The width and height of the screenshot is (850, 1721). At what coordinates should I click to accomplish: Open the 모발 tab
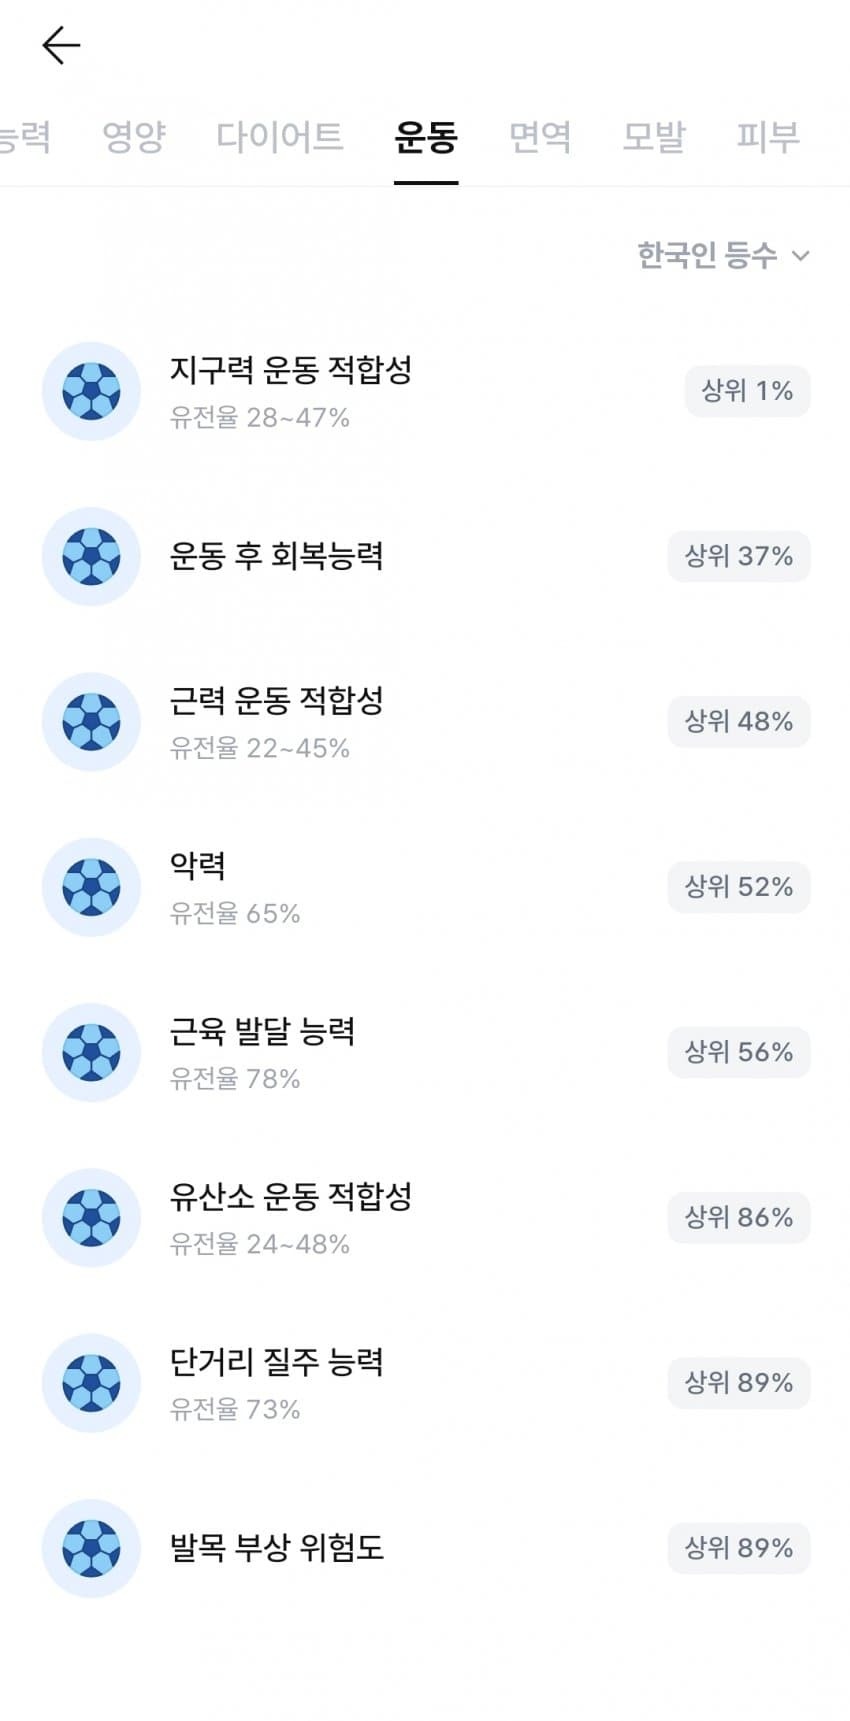[654, 137]
